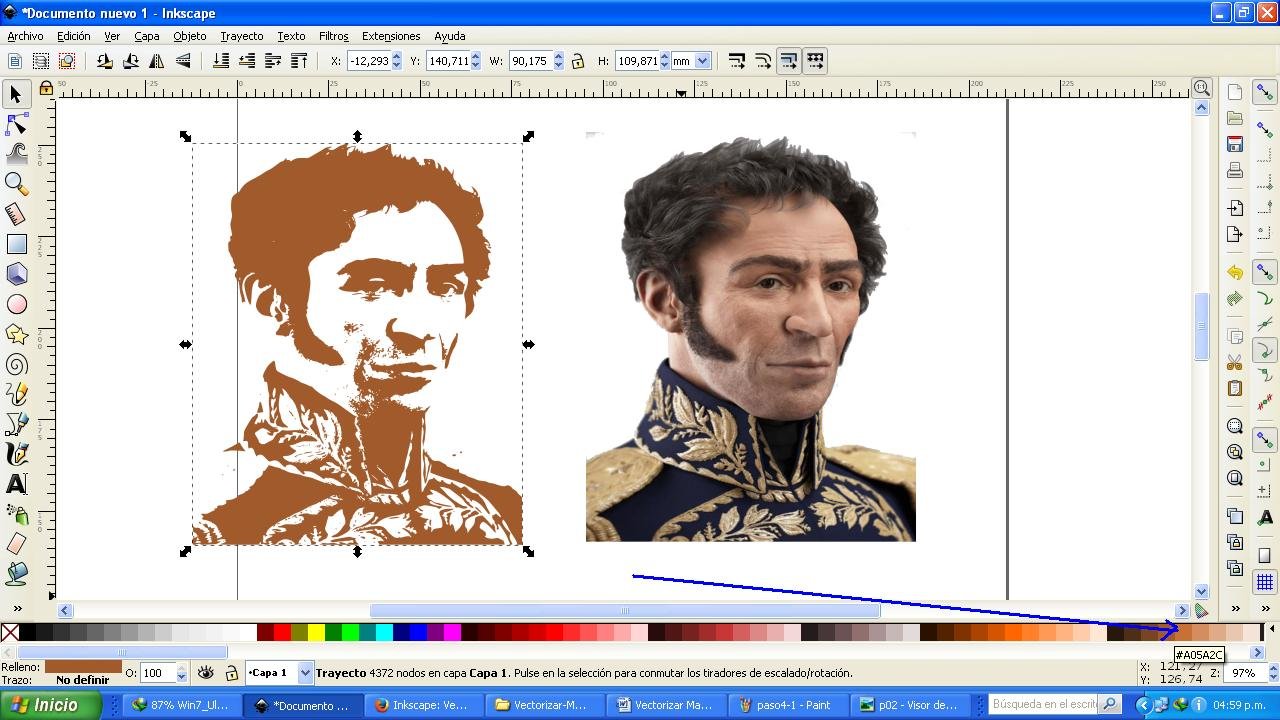This screenshot has height=720, width=1280.
Task: Expand the commands bar overflow chevron
Action: point(1236,608)
